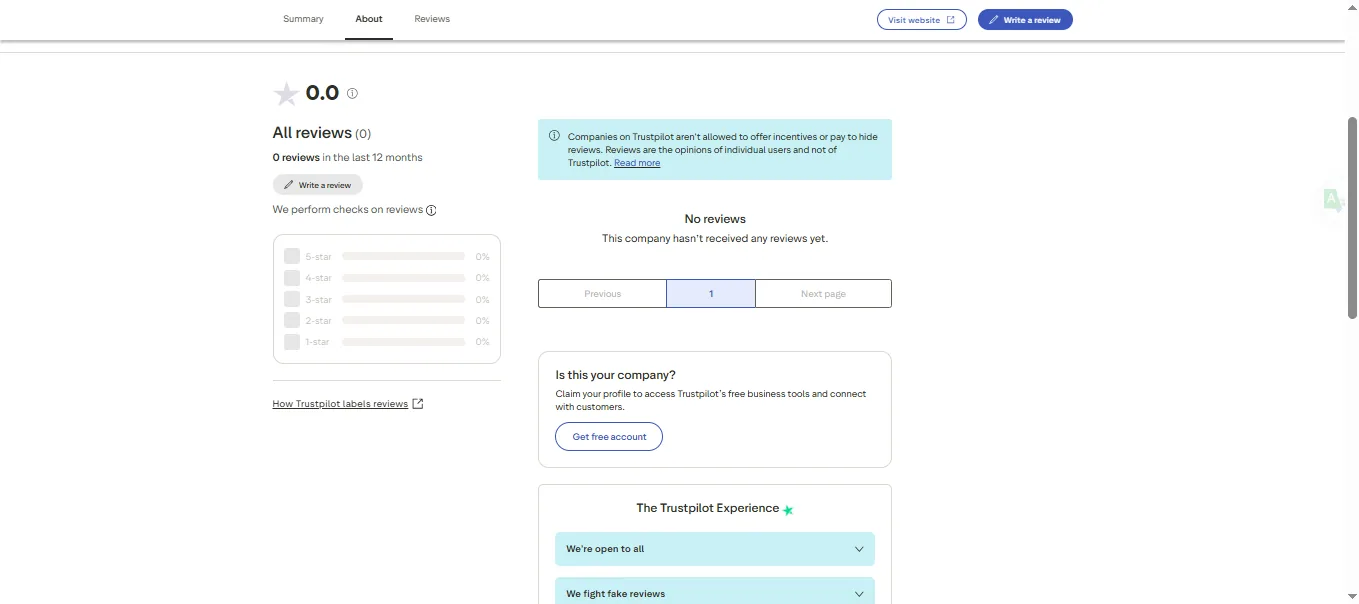Click the Next page pagination button
1359x604 pixels.
pyautogui.click(x=823, y=294)
